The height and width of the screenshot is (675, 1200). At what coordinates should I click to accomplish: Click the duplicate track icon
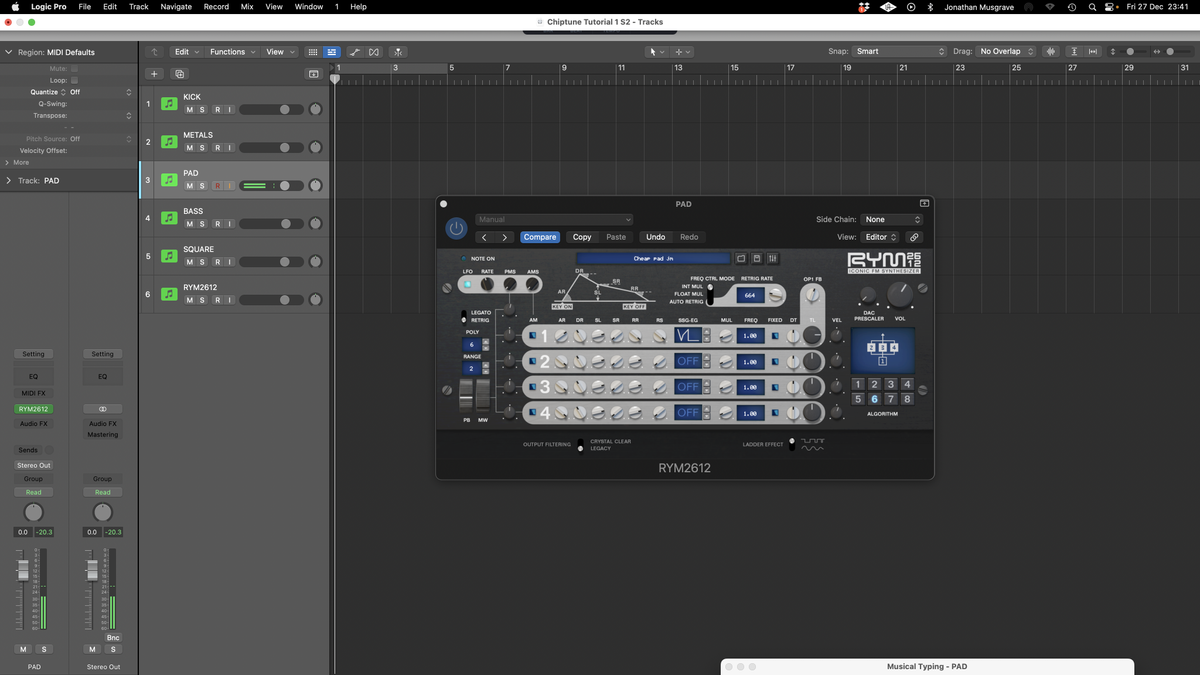coord(180,74)
